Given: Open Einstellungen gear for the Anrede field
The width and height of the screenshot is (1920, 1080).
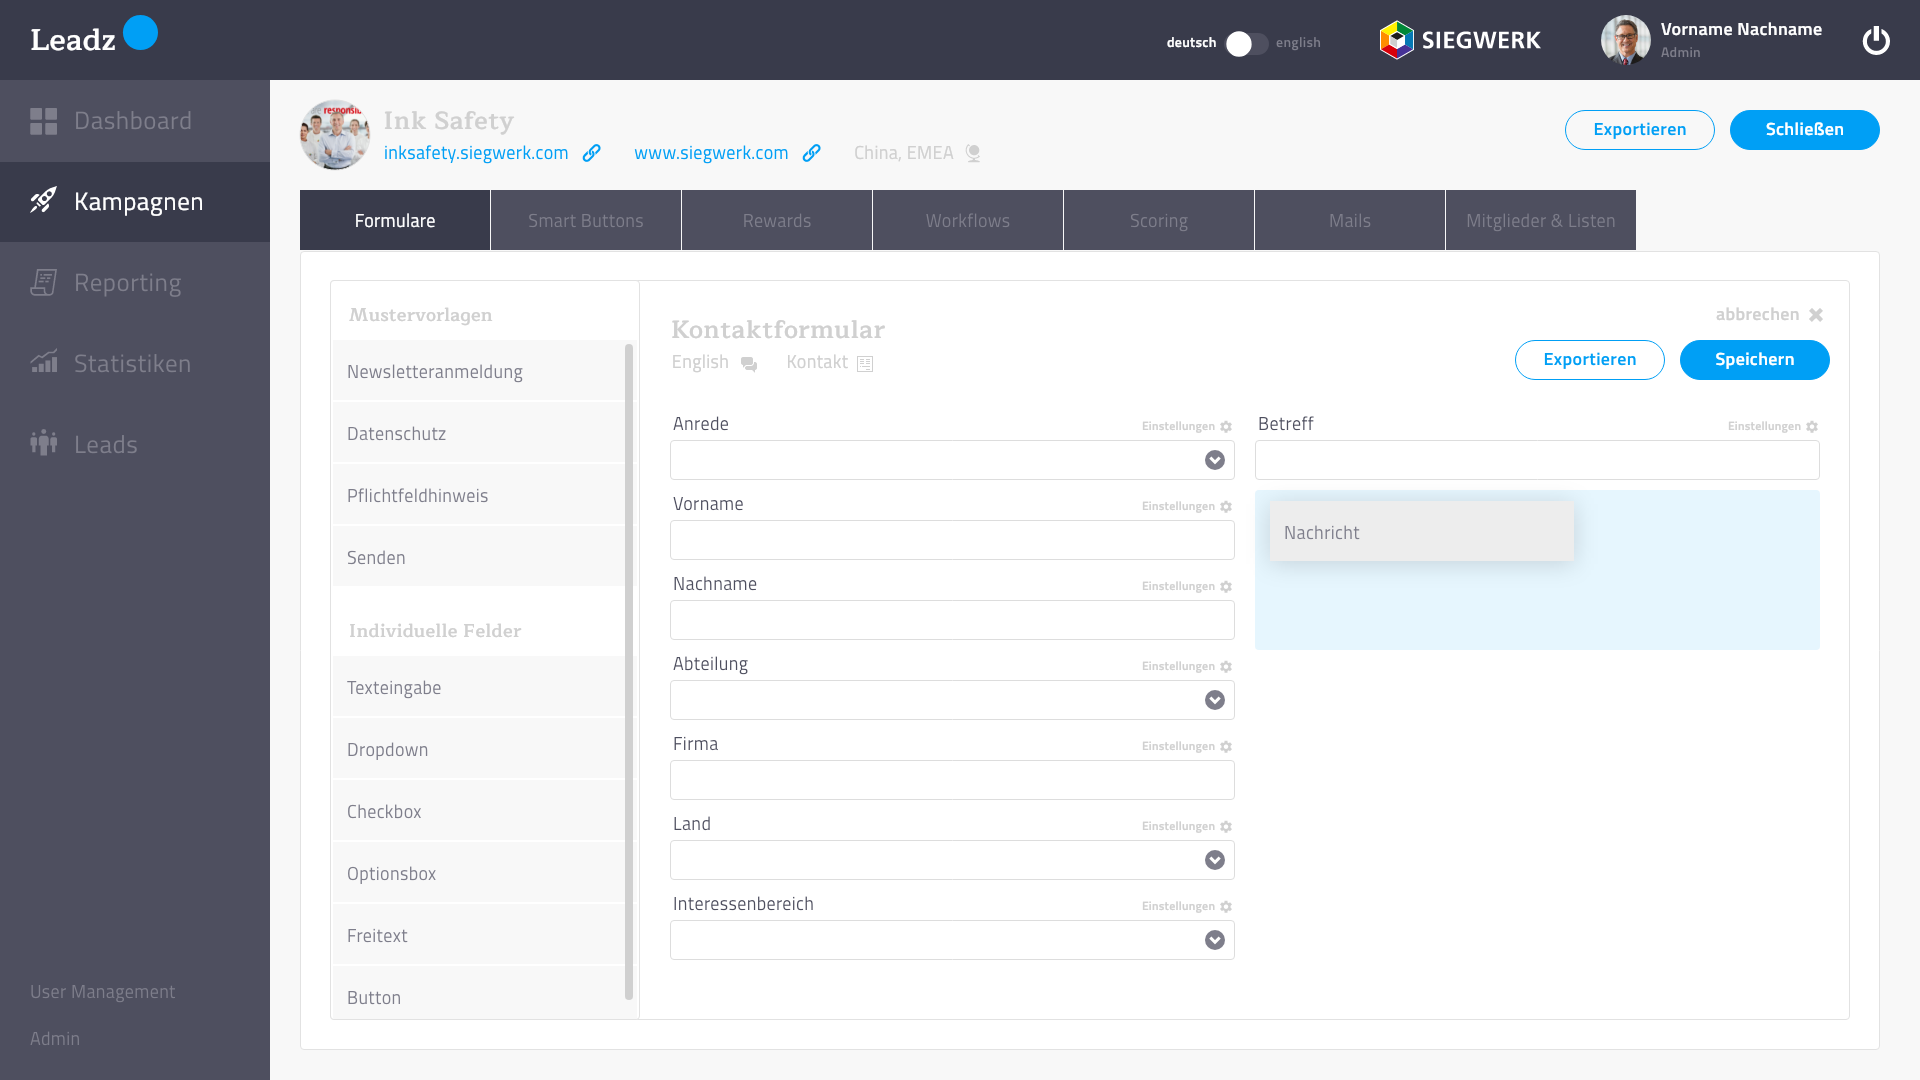Looking at the screenshot, I should 1226,427.
